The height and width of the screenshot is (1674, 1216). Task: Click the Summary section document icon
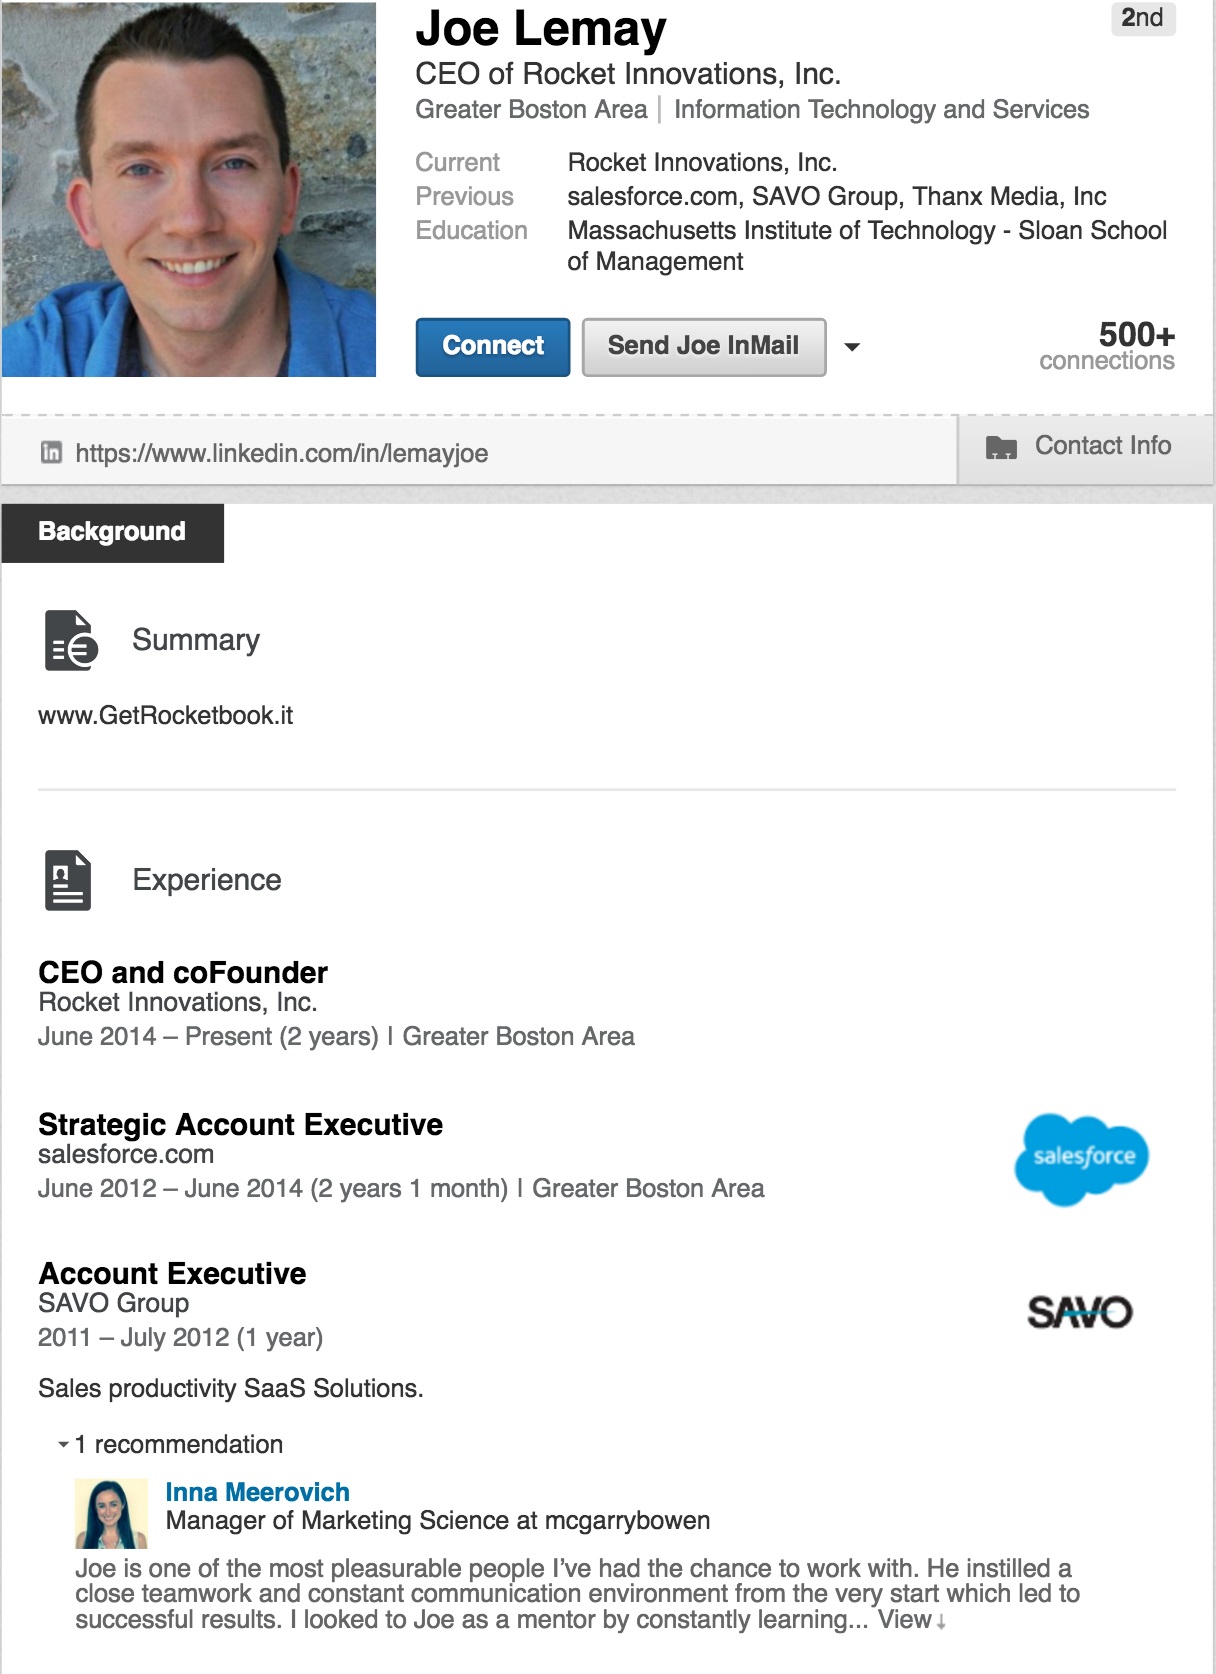pyautogui.click(x=71, y=640)
